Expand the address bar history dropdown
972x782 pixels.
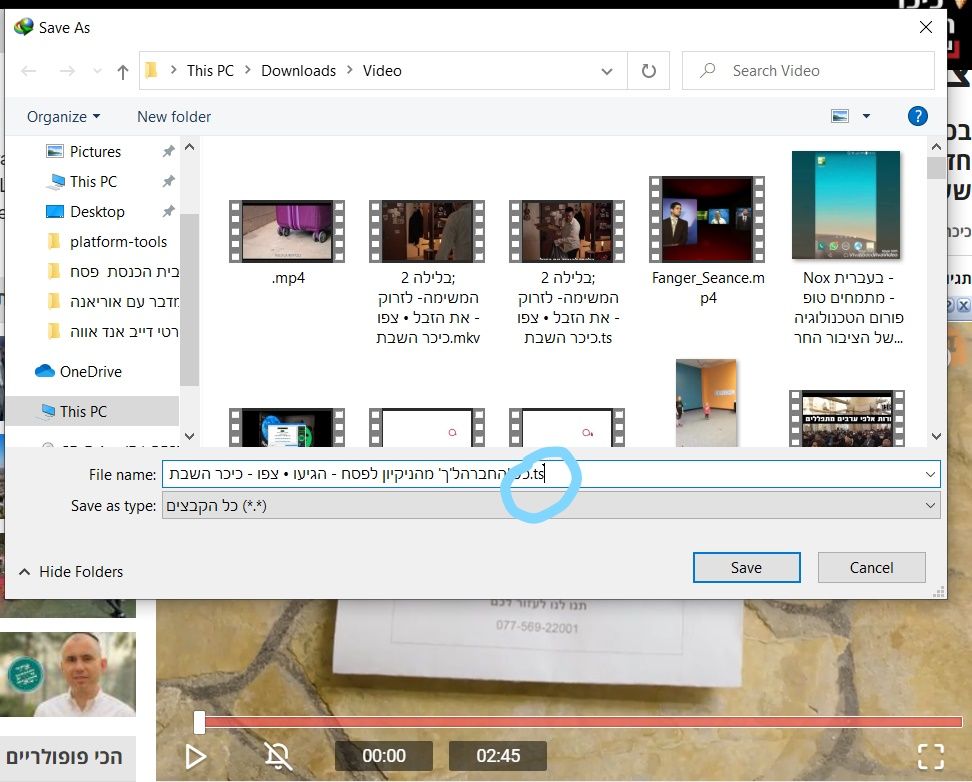607,71
